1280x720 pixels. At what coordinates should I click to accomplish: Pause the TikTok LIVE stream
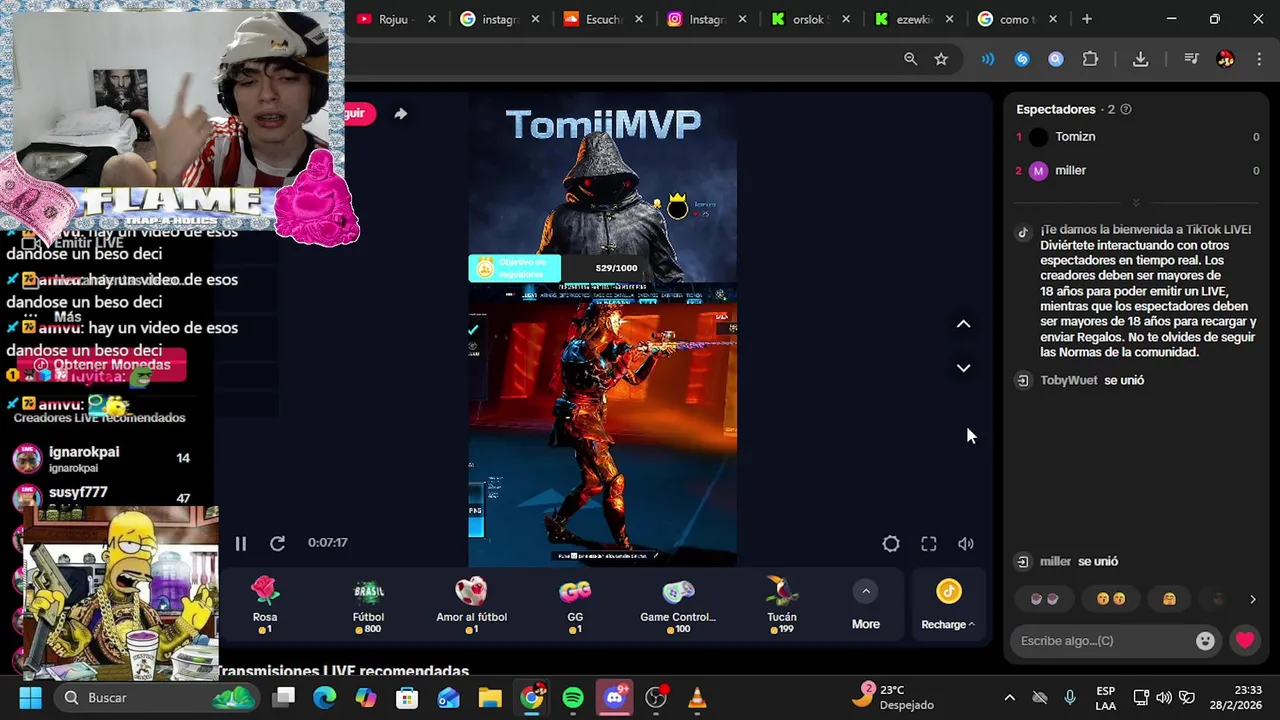pos(240,543)
